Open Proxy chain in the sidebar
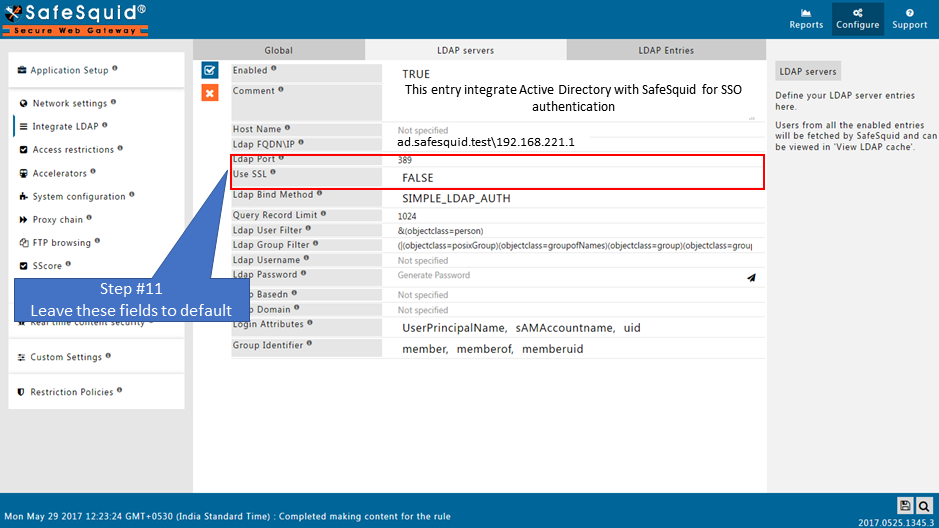Screen dimensions: 939x528 pos(57,220)
